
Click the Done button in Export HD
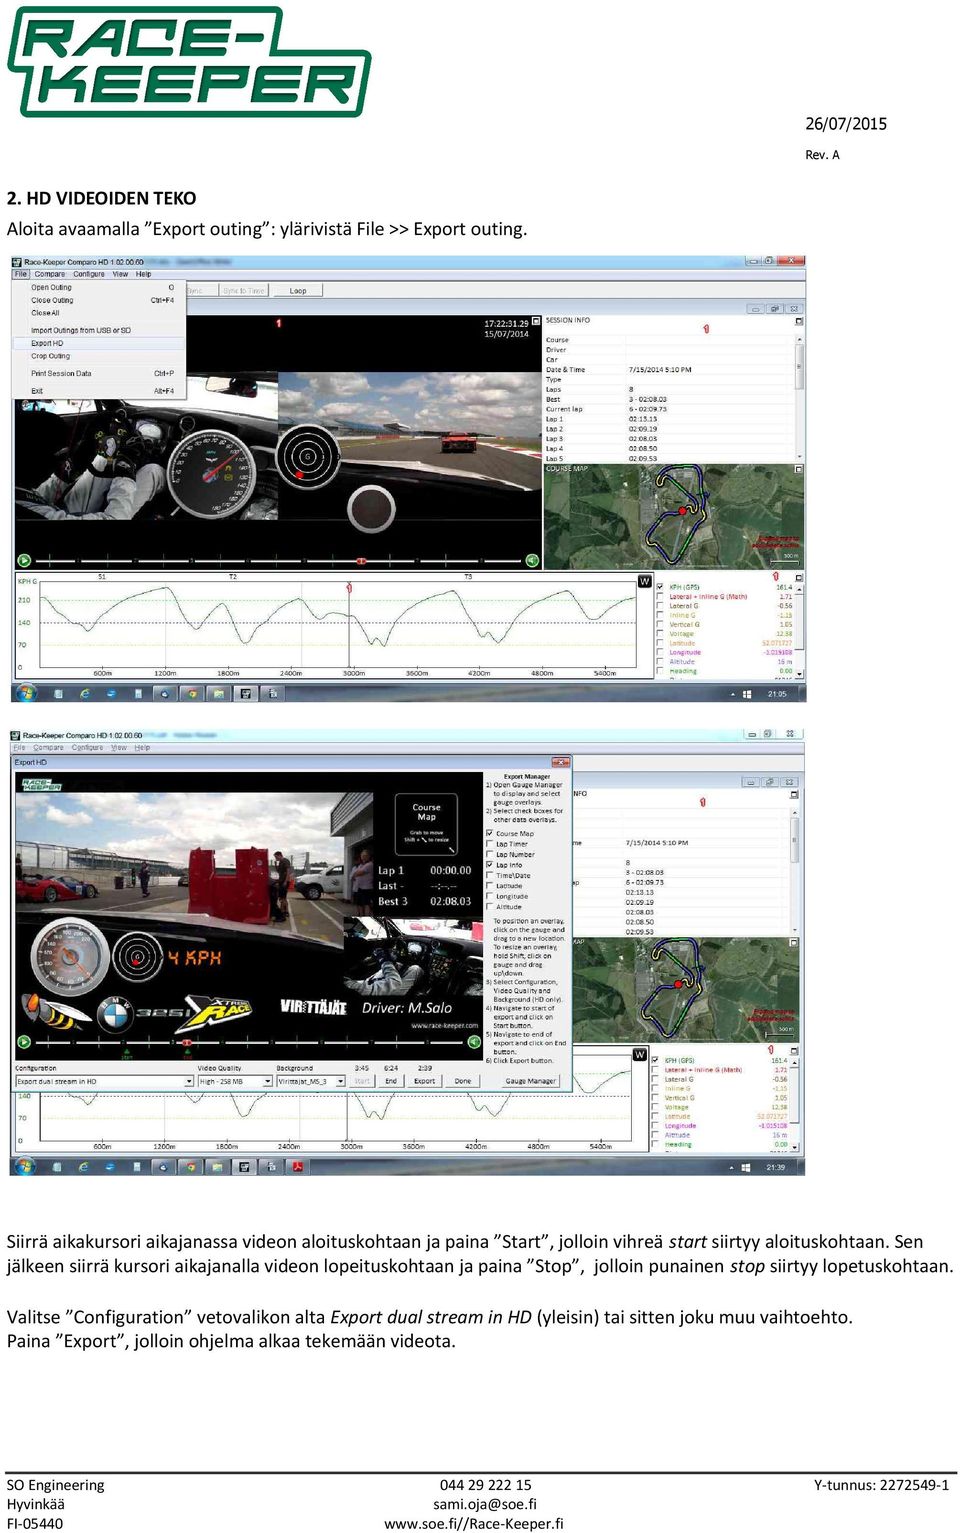[x=463, y=1081]
